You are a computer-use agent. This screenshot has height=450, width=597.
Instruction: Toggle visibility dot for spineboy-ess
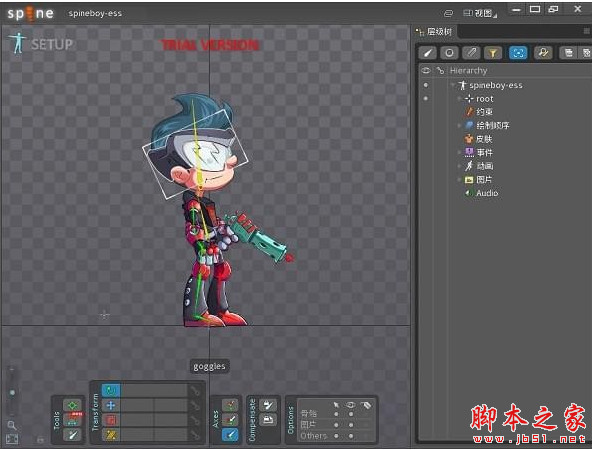[426, 85]
